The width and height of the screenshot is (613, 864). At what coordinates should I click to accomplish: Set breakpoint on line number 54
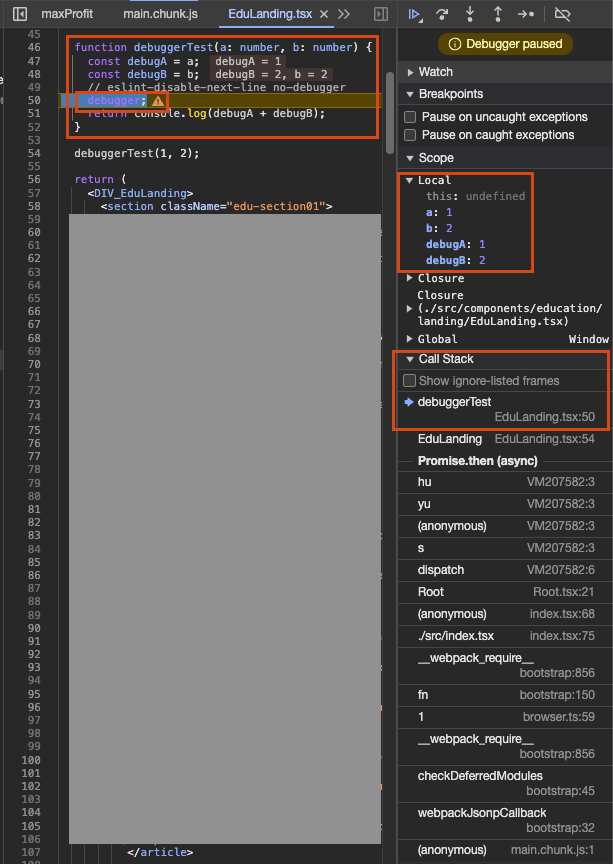pyautogui.click(x=34, y=153)
